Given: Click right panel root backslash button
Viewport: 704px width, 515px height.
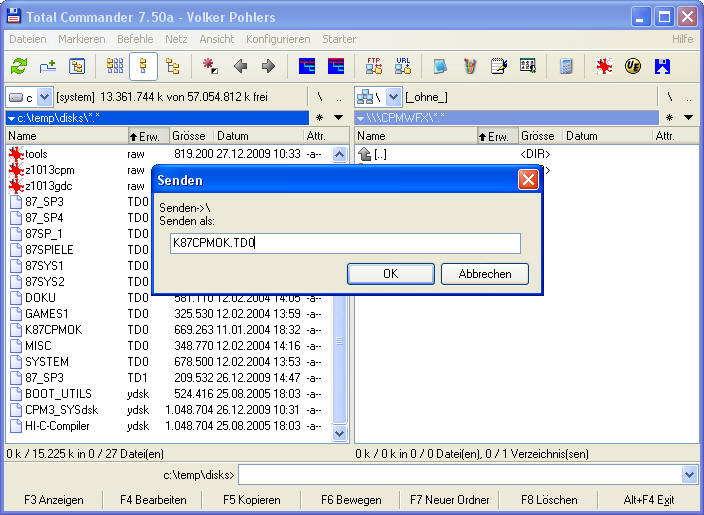Looking at the screenshot, I should [x=669, y=97].
